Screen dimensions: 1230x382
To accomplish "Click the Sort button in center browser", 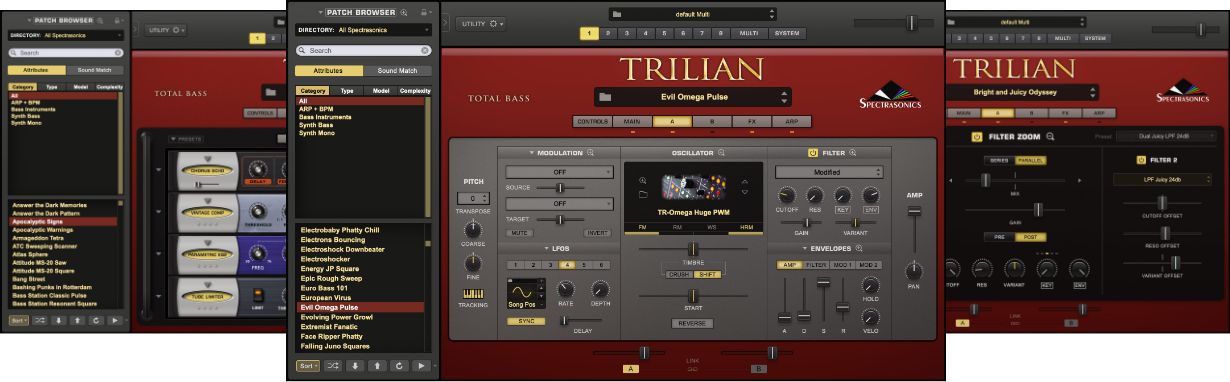I will [x=309, y=366].
